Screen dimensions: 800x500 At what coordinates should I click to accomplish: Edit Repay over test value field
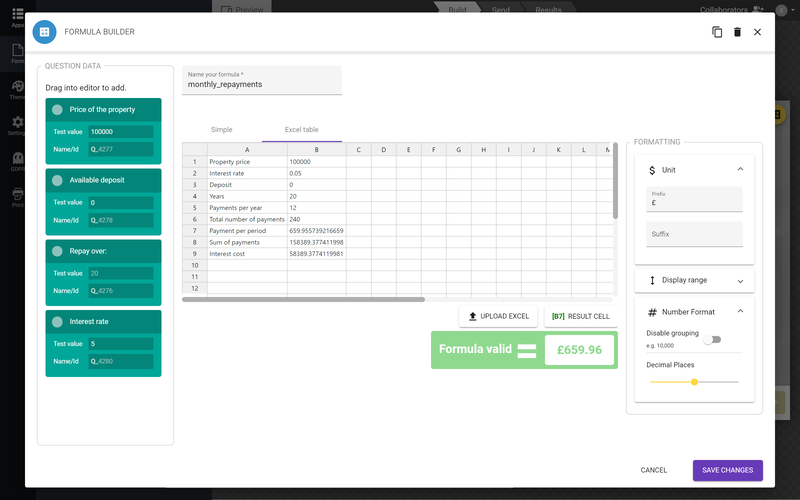click(x=121, y=273)
